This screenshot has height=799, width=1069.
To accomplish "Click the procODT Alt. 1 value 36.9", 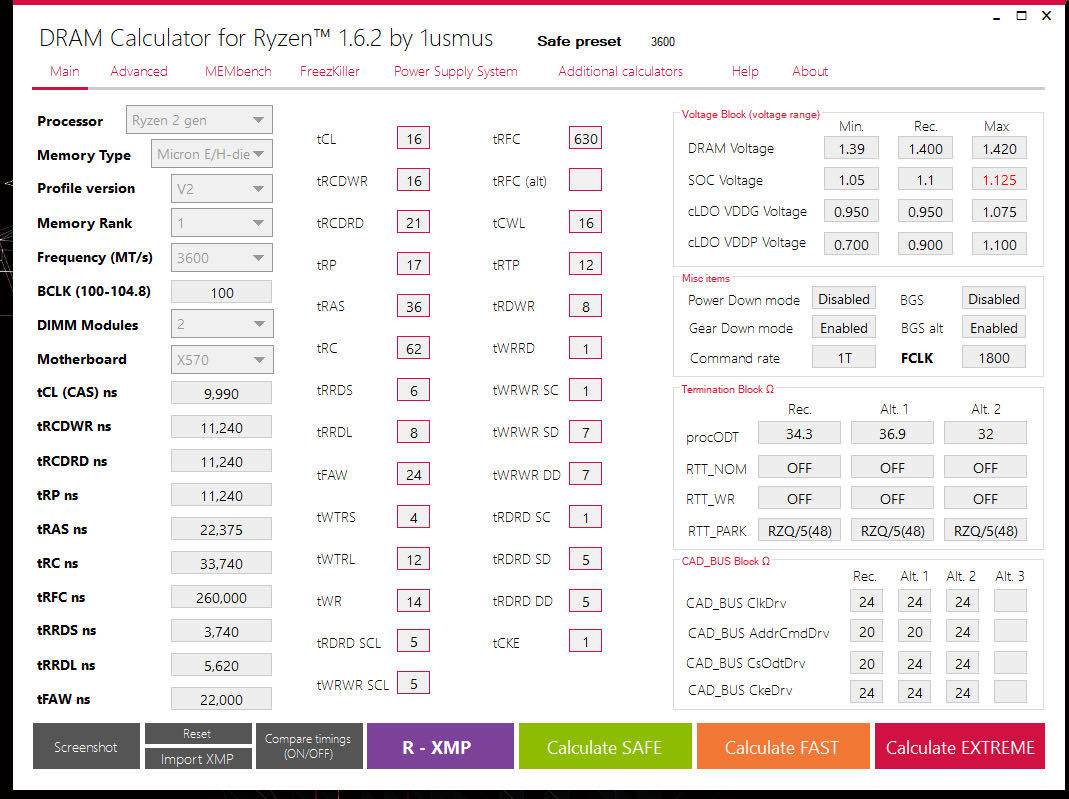I will click(892, 434).
